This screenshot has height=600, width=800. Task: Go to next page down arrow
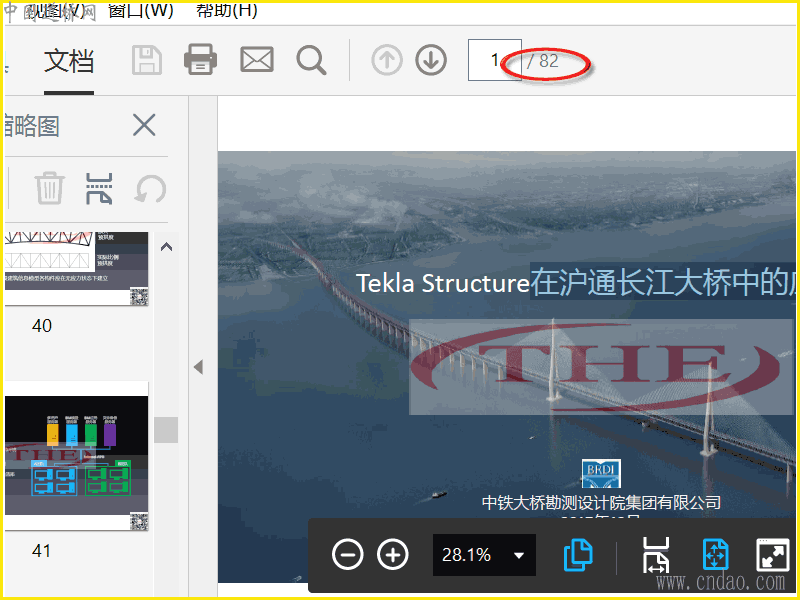pyautogui.click(x=431, y=60)
